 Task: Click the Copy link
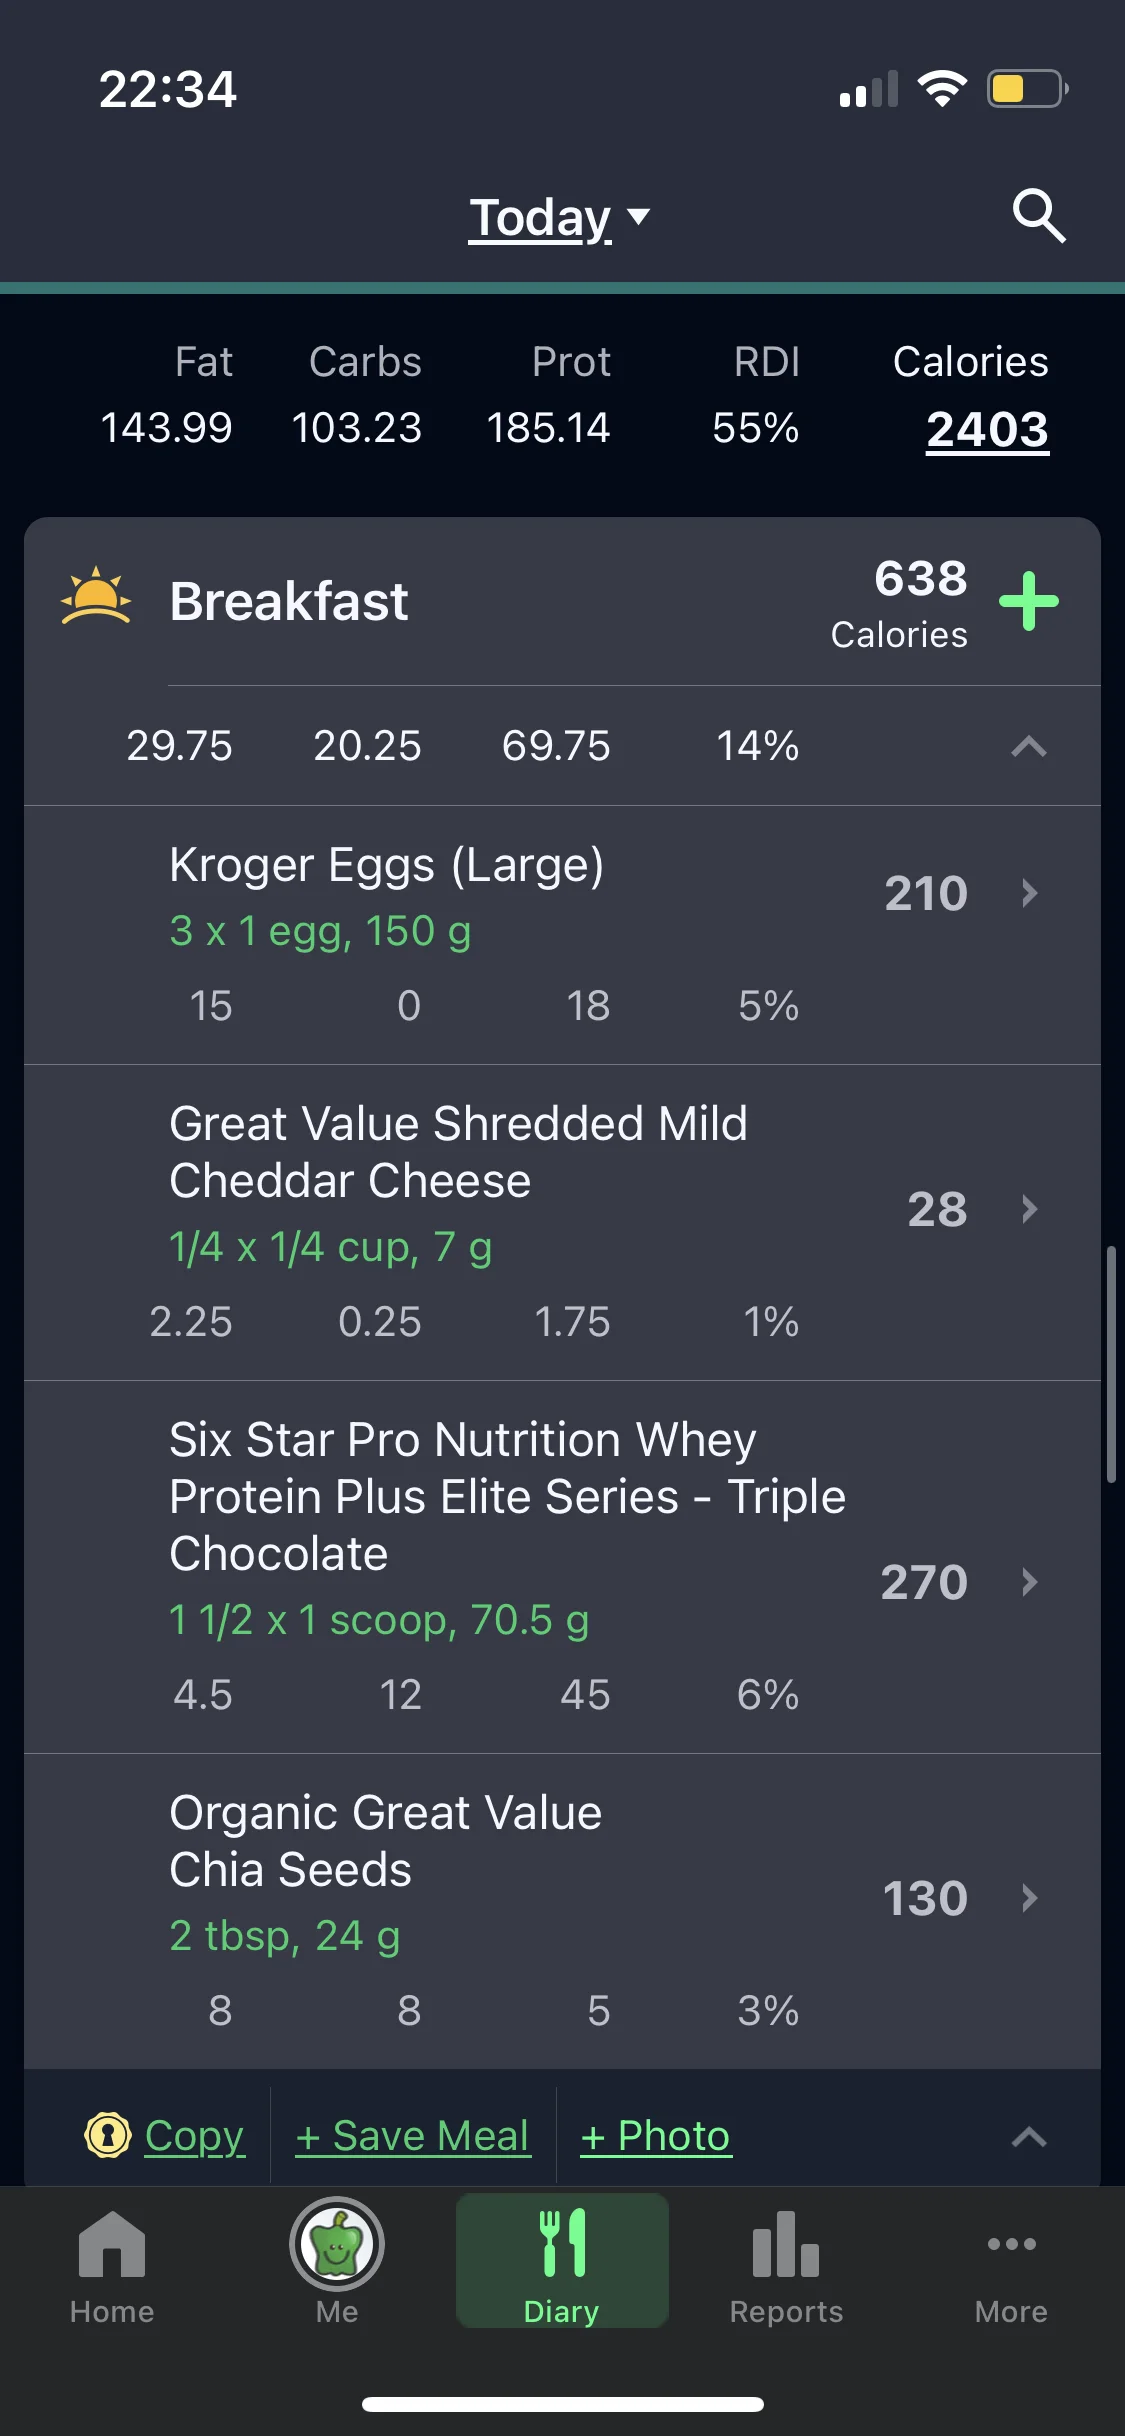click(194, 2136)
